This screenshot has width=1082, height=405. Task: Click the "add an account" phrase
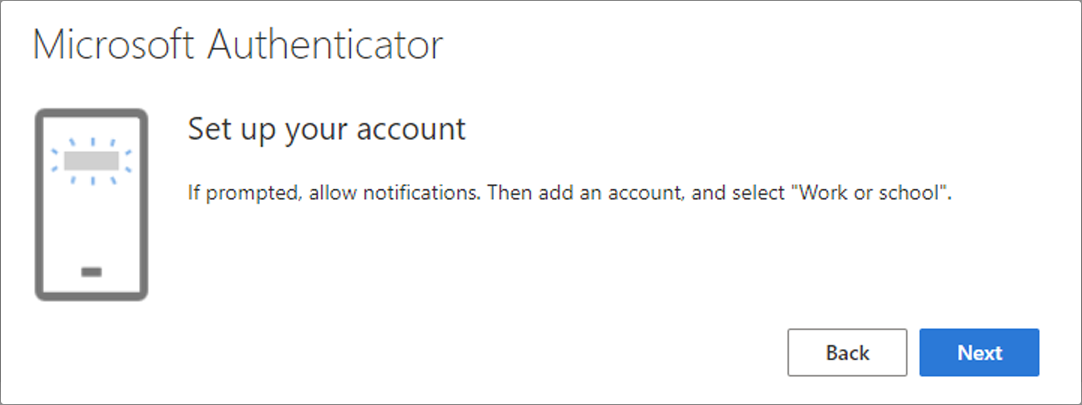click(x=602, y=192)
